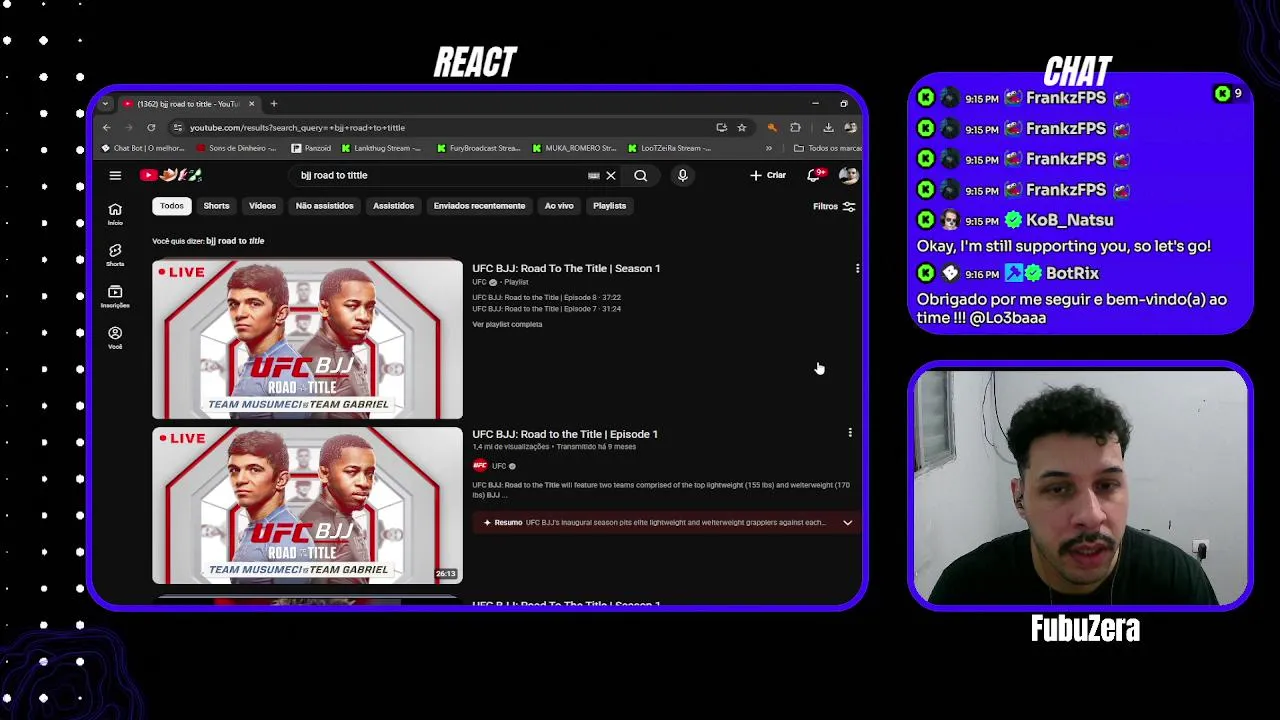The image size is (1280, 720).
Task: Open the 'MUKA_ROMERO Stream' bookmark
Action: tap(574, 148)
